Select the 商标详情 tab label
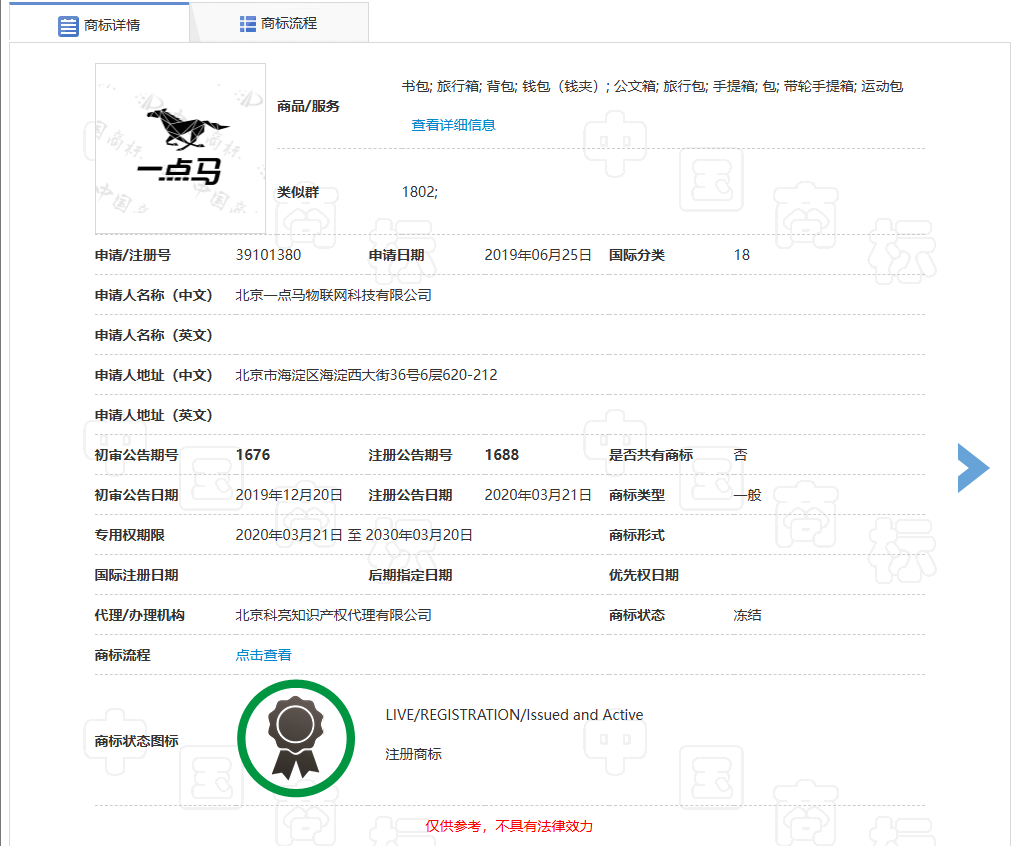1013x846 pixels. [x=112, y=25]
